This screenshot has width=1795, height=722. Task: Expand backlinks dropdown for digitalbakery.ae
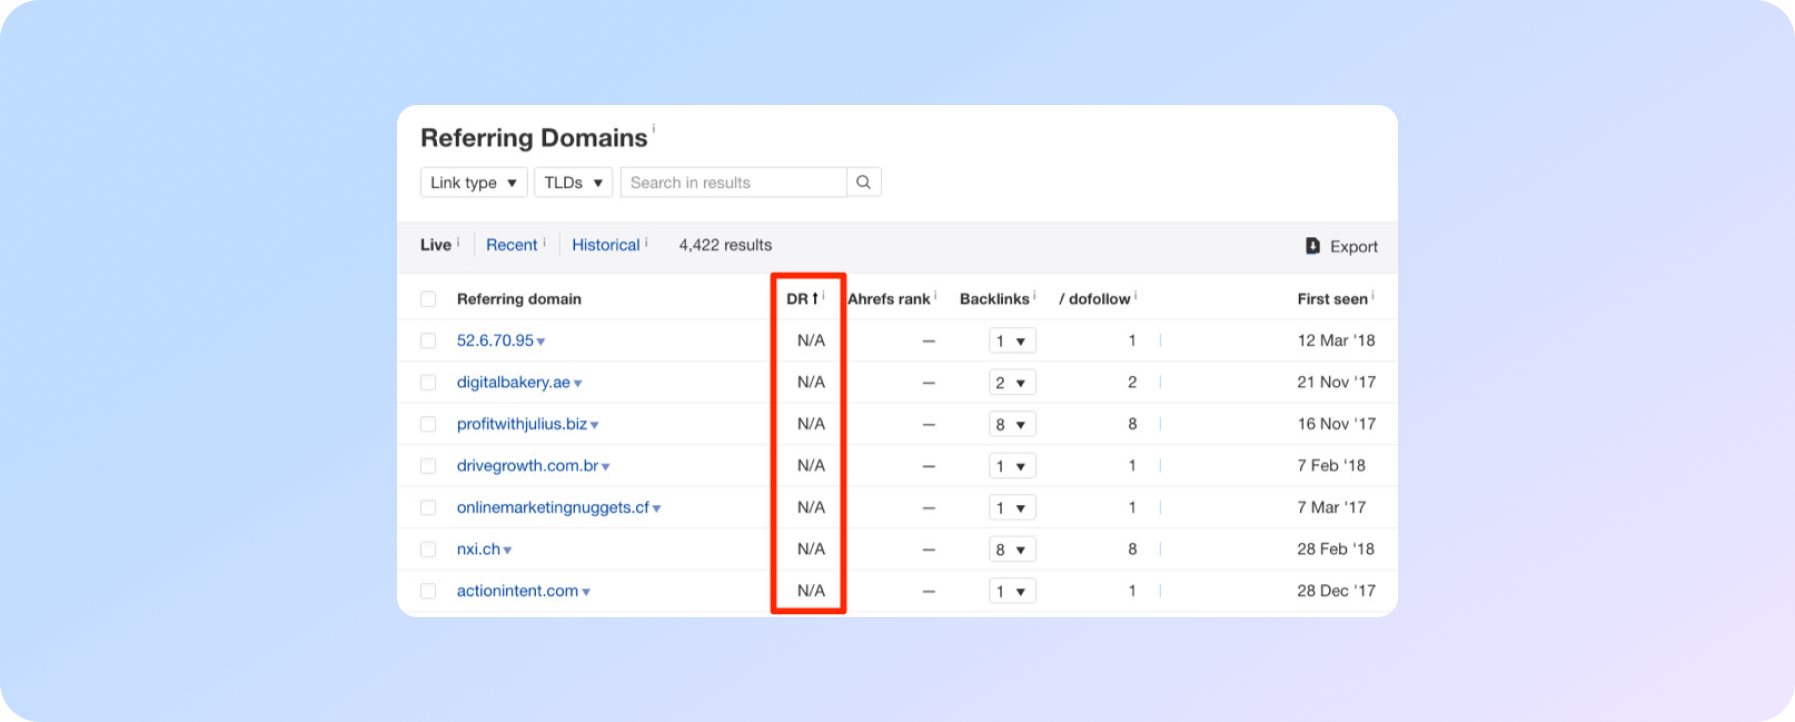(1012, 383)
